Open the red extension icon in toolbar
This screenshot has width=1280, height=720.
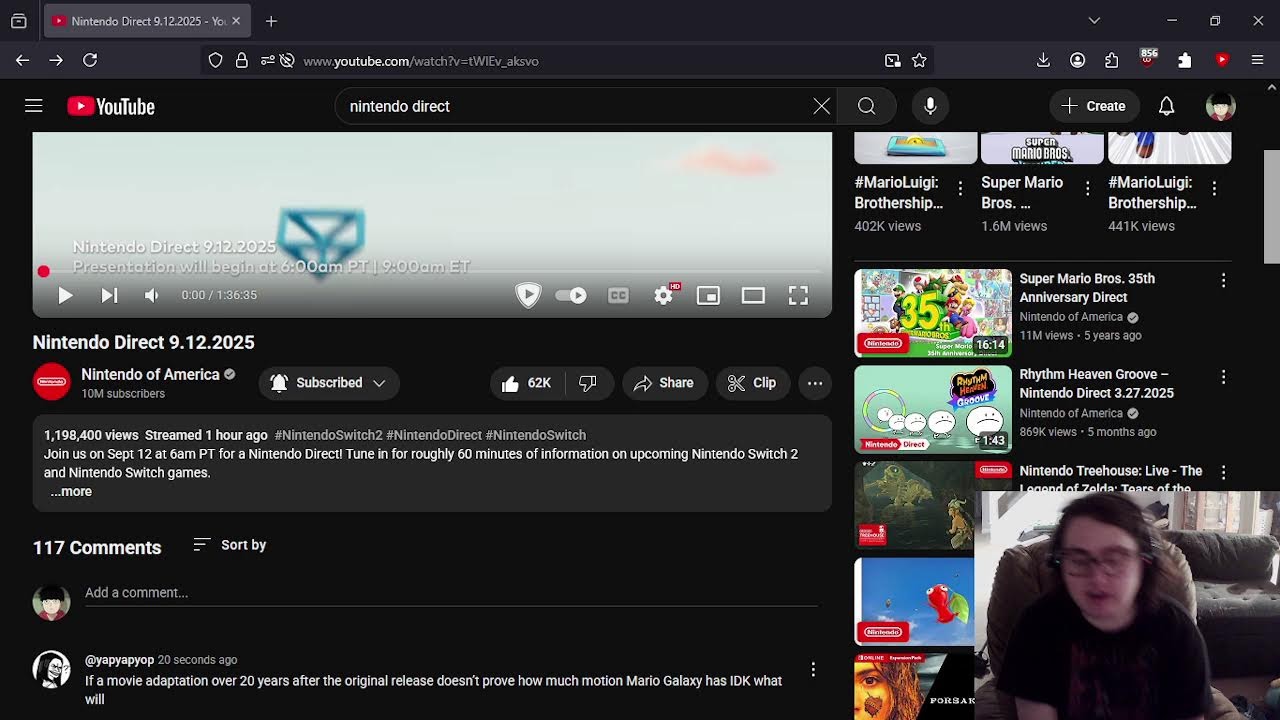pyautogui.click(x=1222, y=61)
